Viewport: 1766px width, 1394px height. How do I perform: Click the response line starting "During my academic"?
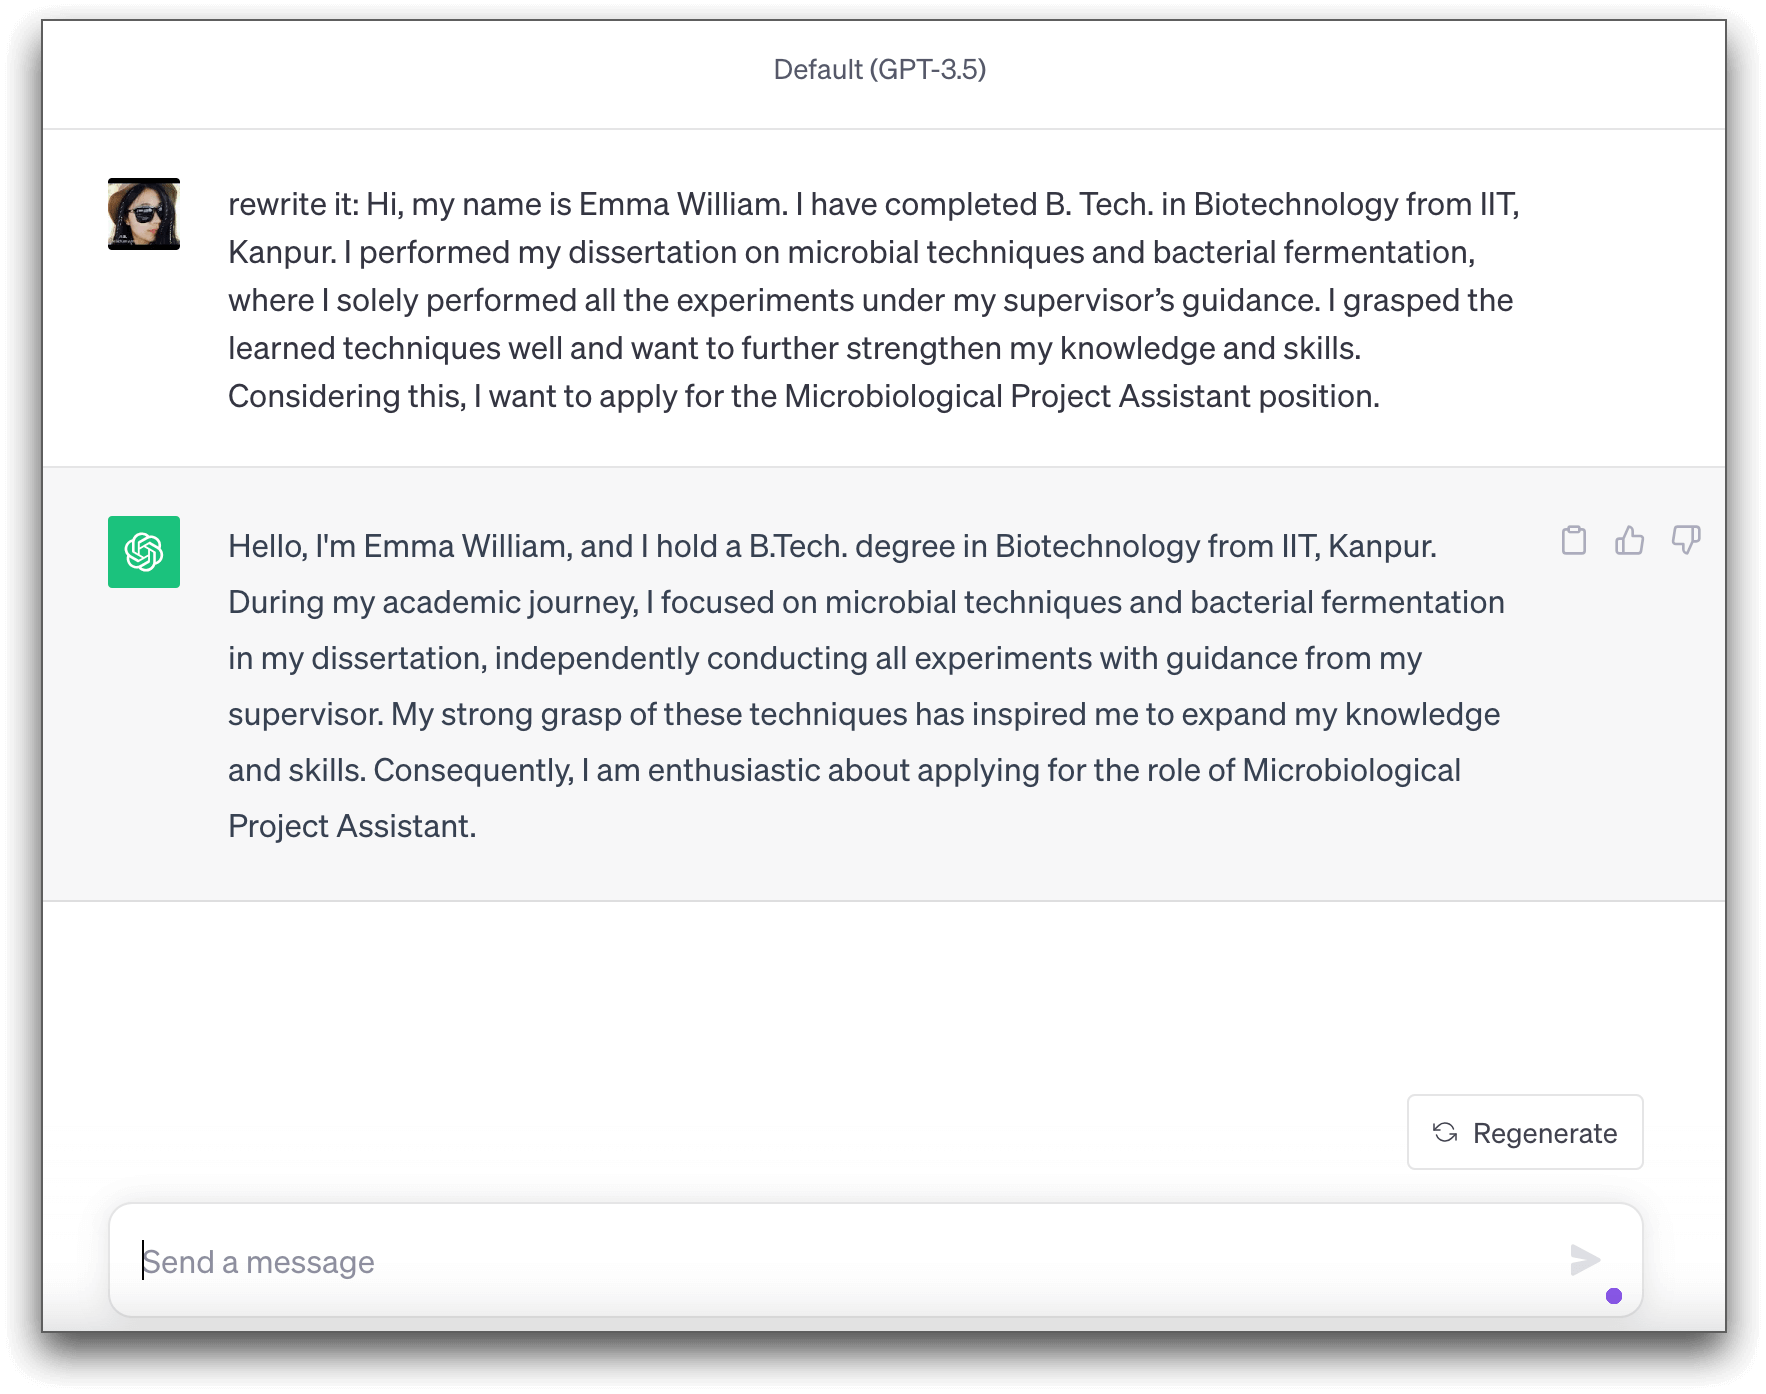[x=866, y=602]
